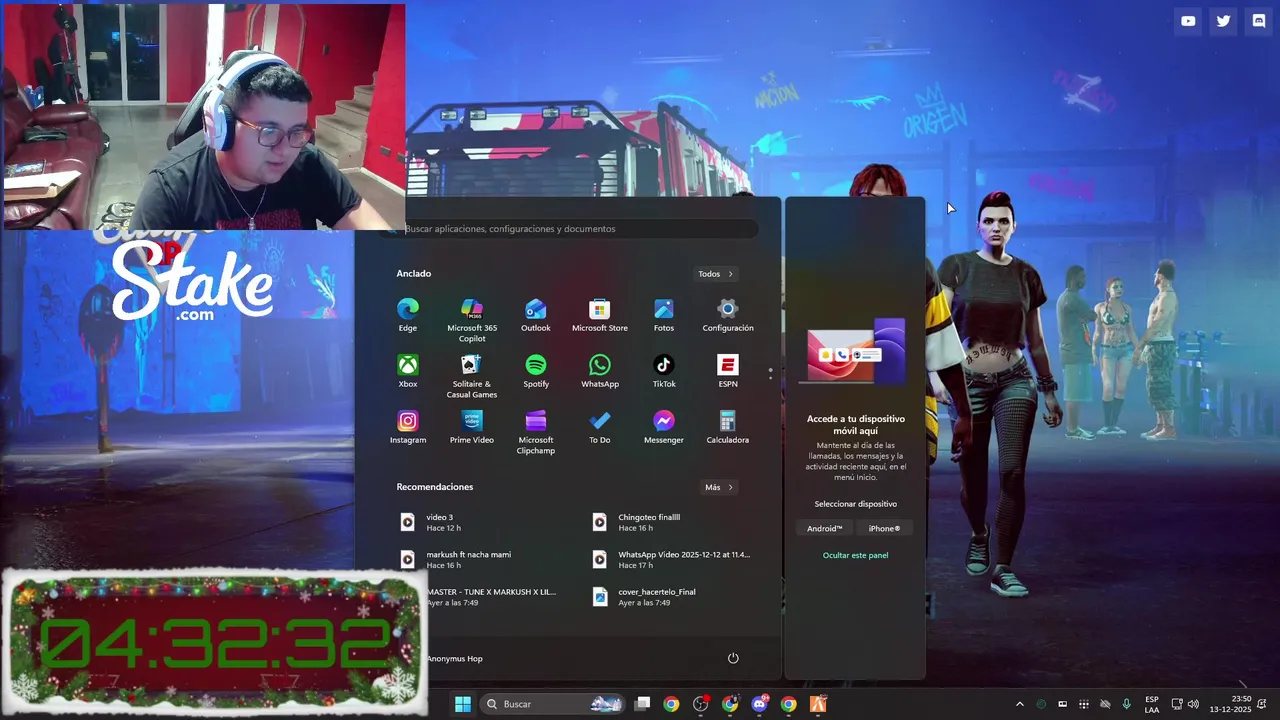Image resolution: width=1280 pixels, height=720 pixels.
Task: Open the Calculadora app
Action: (x=728, y=427)
